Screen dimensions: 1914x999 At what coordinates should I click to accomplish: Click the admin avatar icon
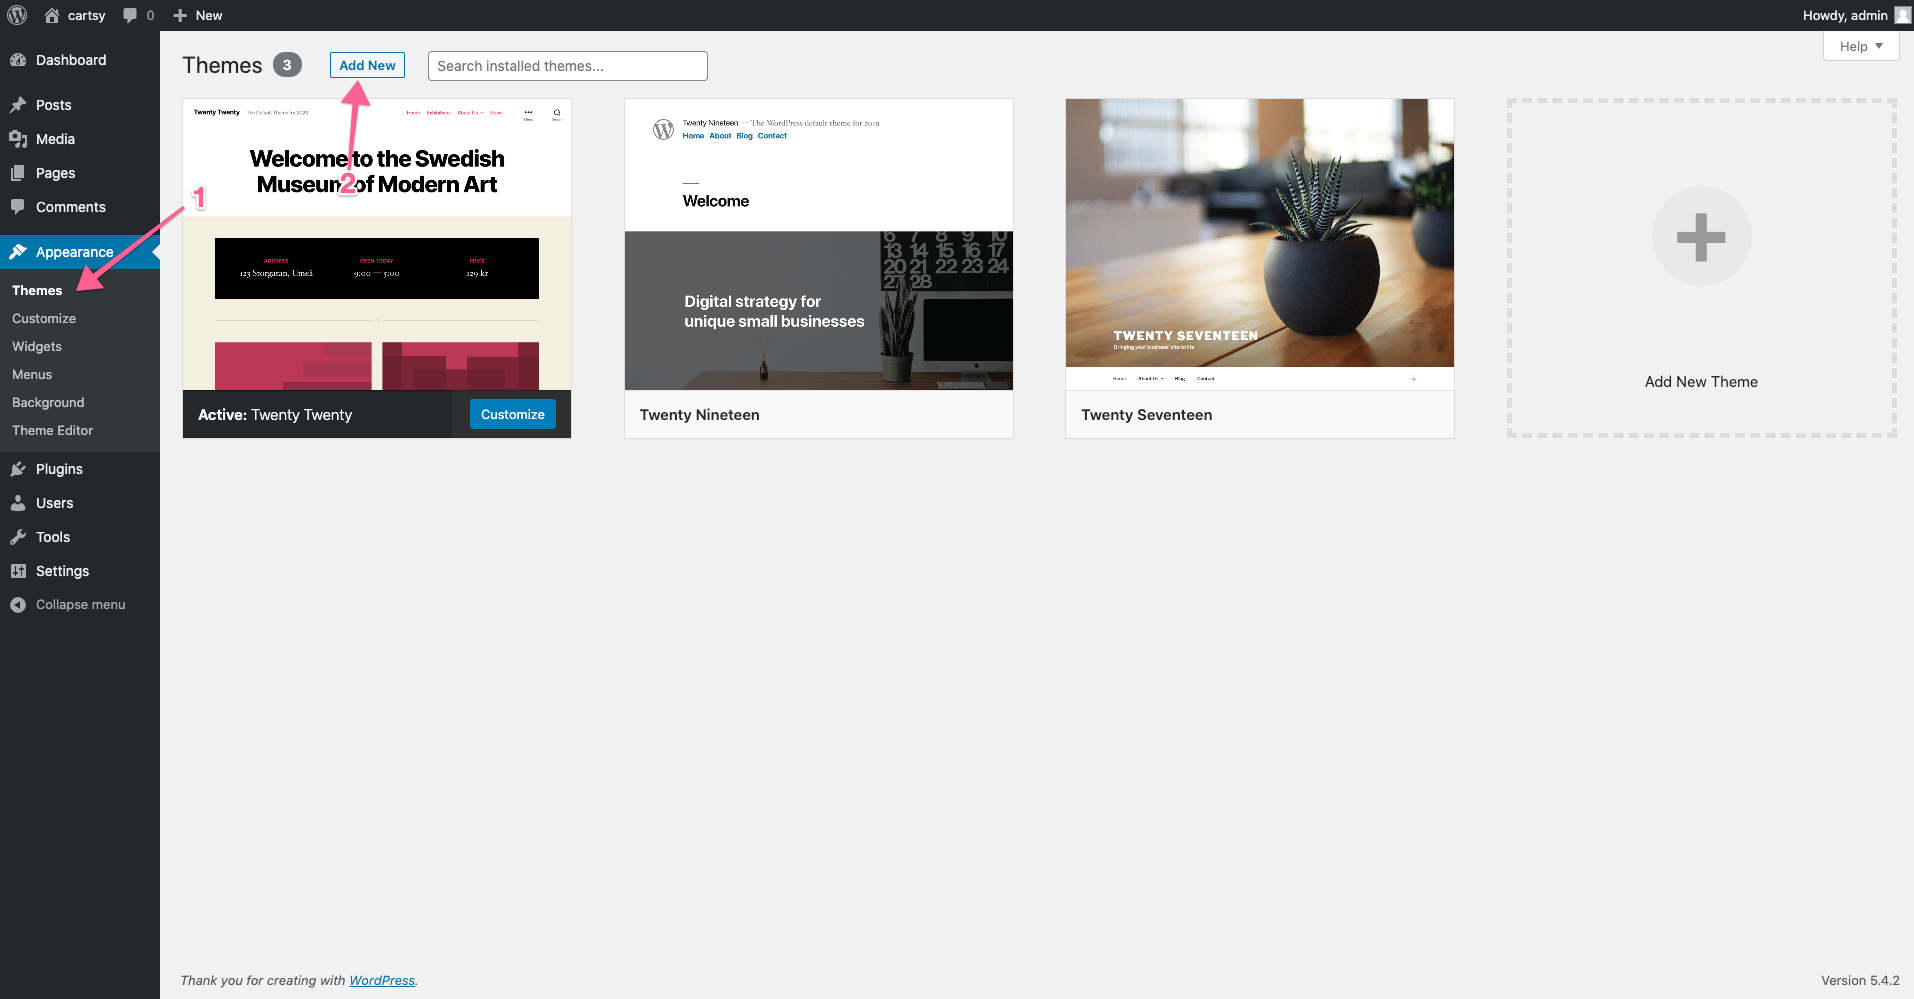pyautogui.click(x=1902, y=15)
